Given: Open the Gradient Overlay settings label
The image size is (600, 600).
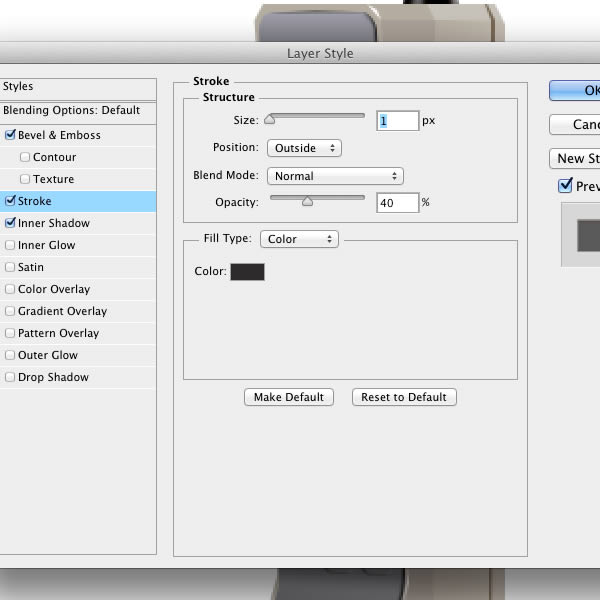Looking at the screenshot, I should tap(62, 311).
